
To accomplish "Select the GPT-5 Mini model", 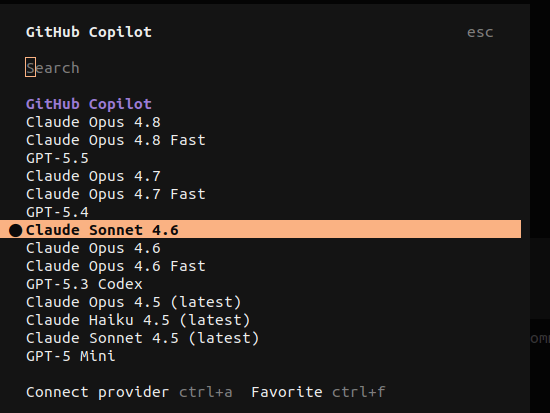I will tap(71, 356).
